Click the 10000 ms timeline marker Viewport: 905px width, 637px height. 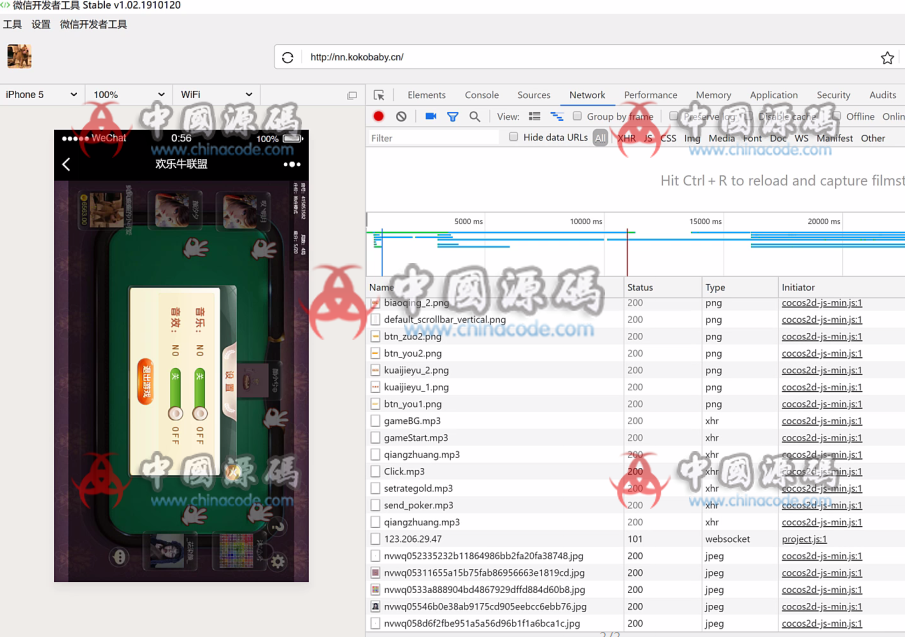point(586,222)
